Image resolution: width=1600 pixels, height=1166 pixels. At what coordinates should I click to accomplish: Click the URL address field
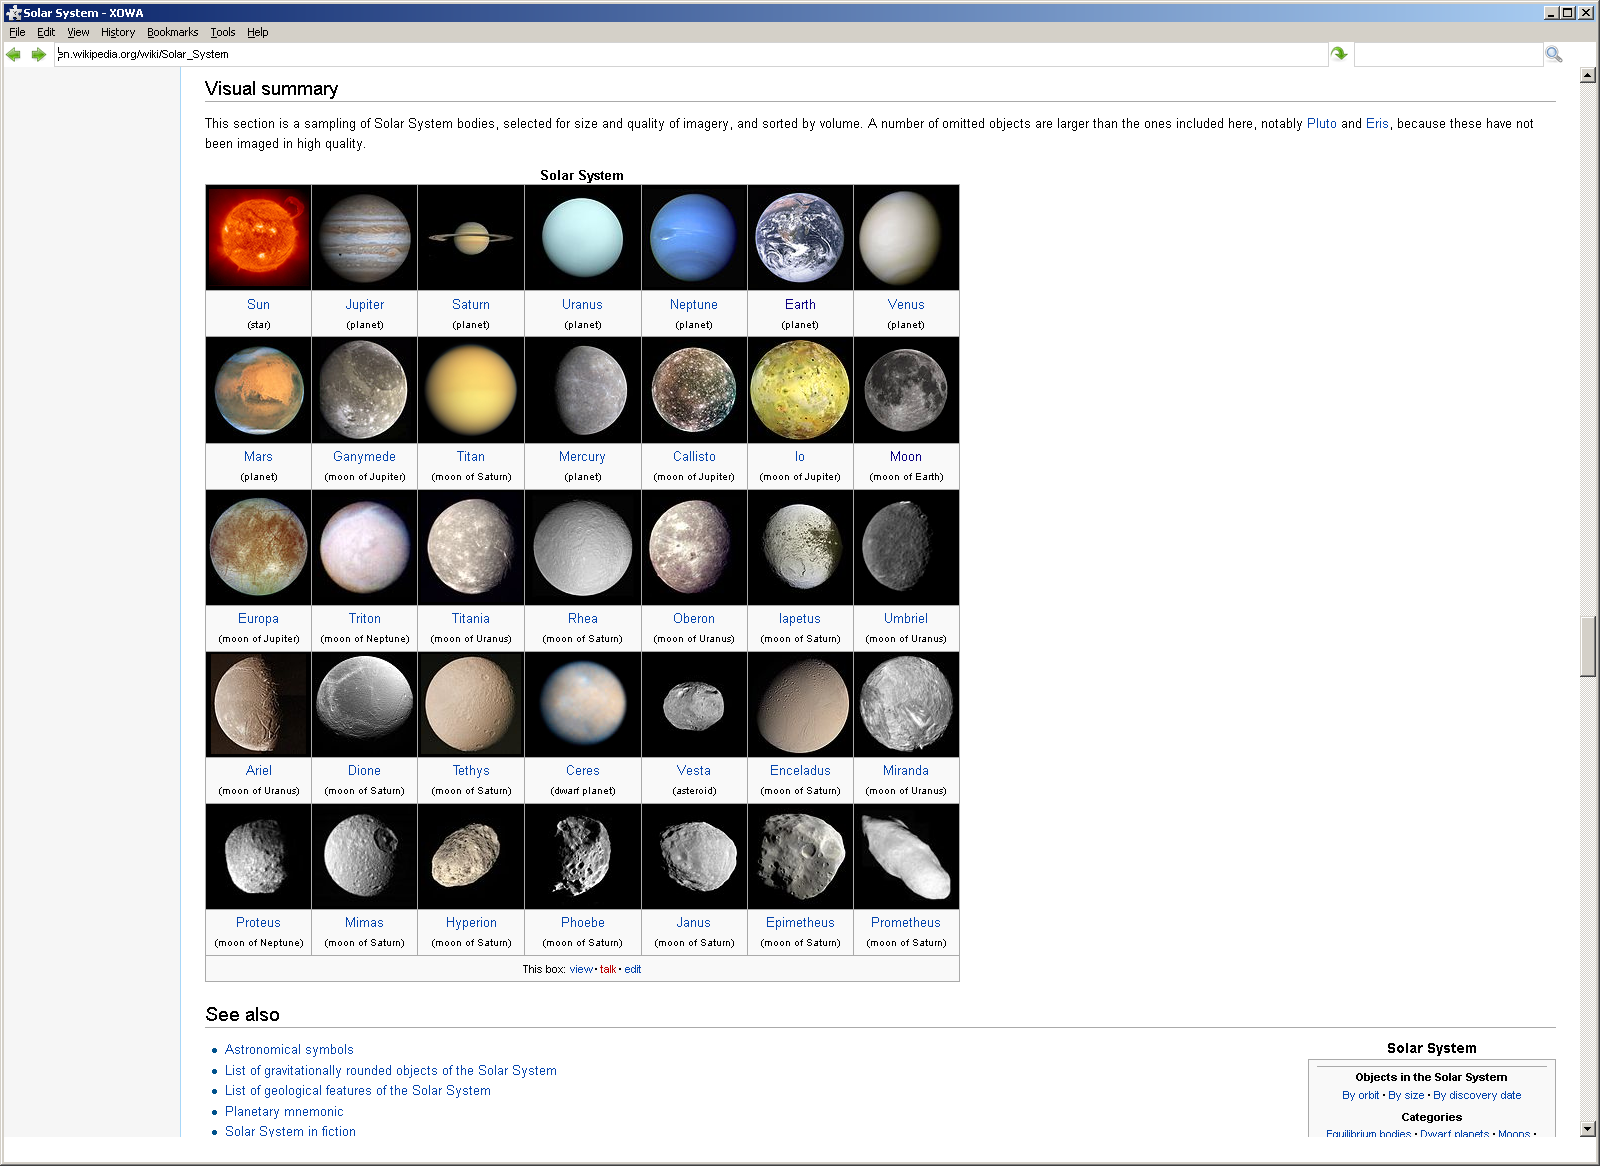[x=690, y=55]
